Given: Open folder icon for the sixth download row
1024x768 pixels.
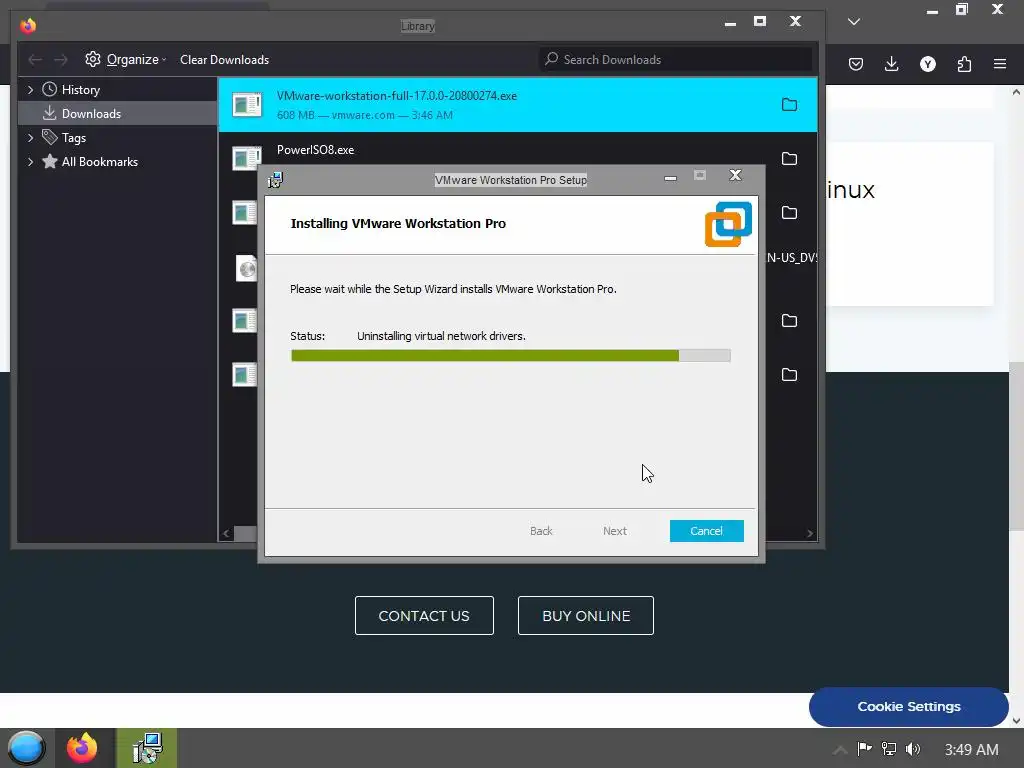Looking at the screenshot, I should [789, 375].
